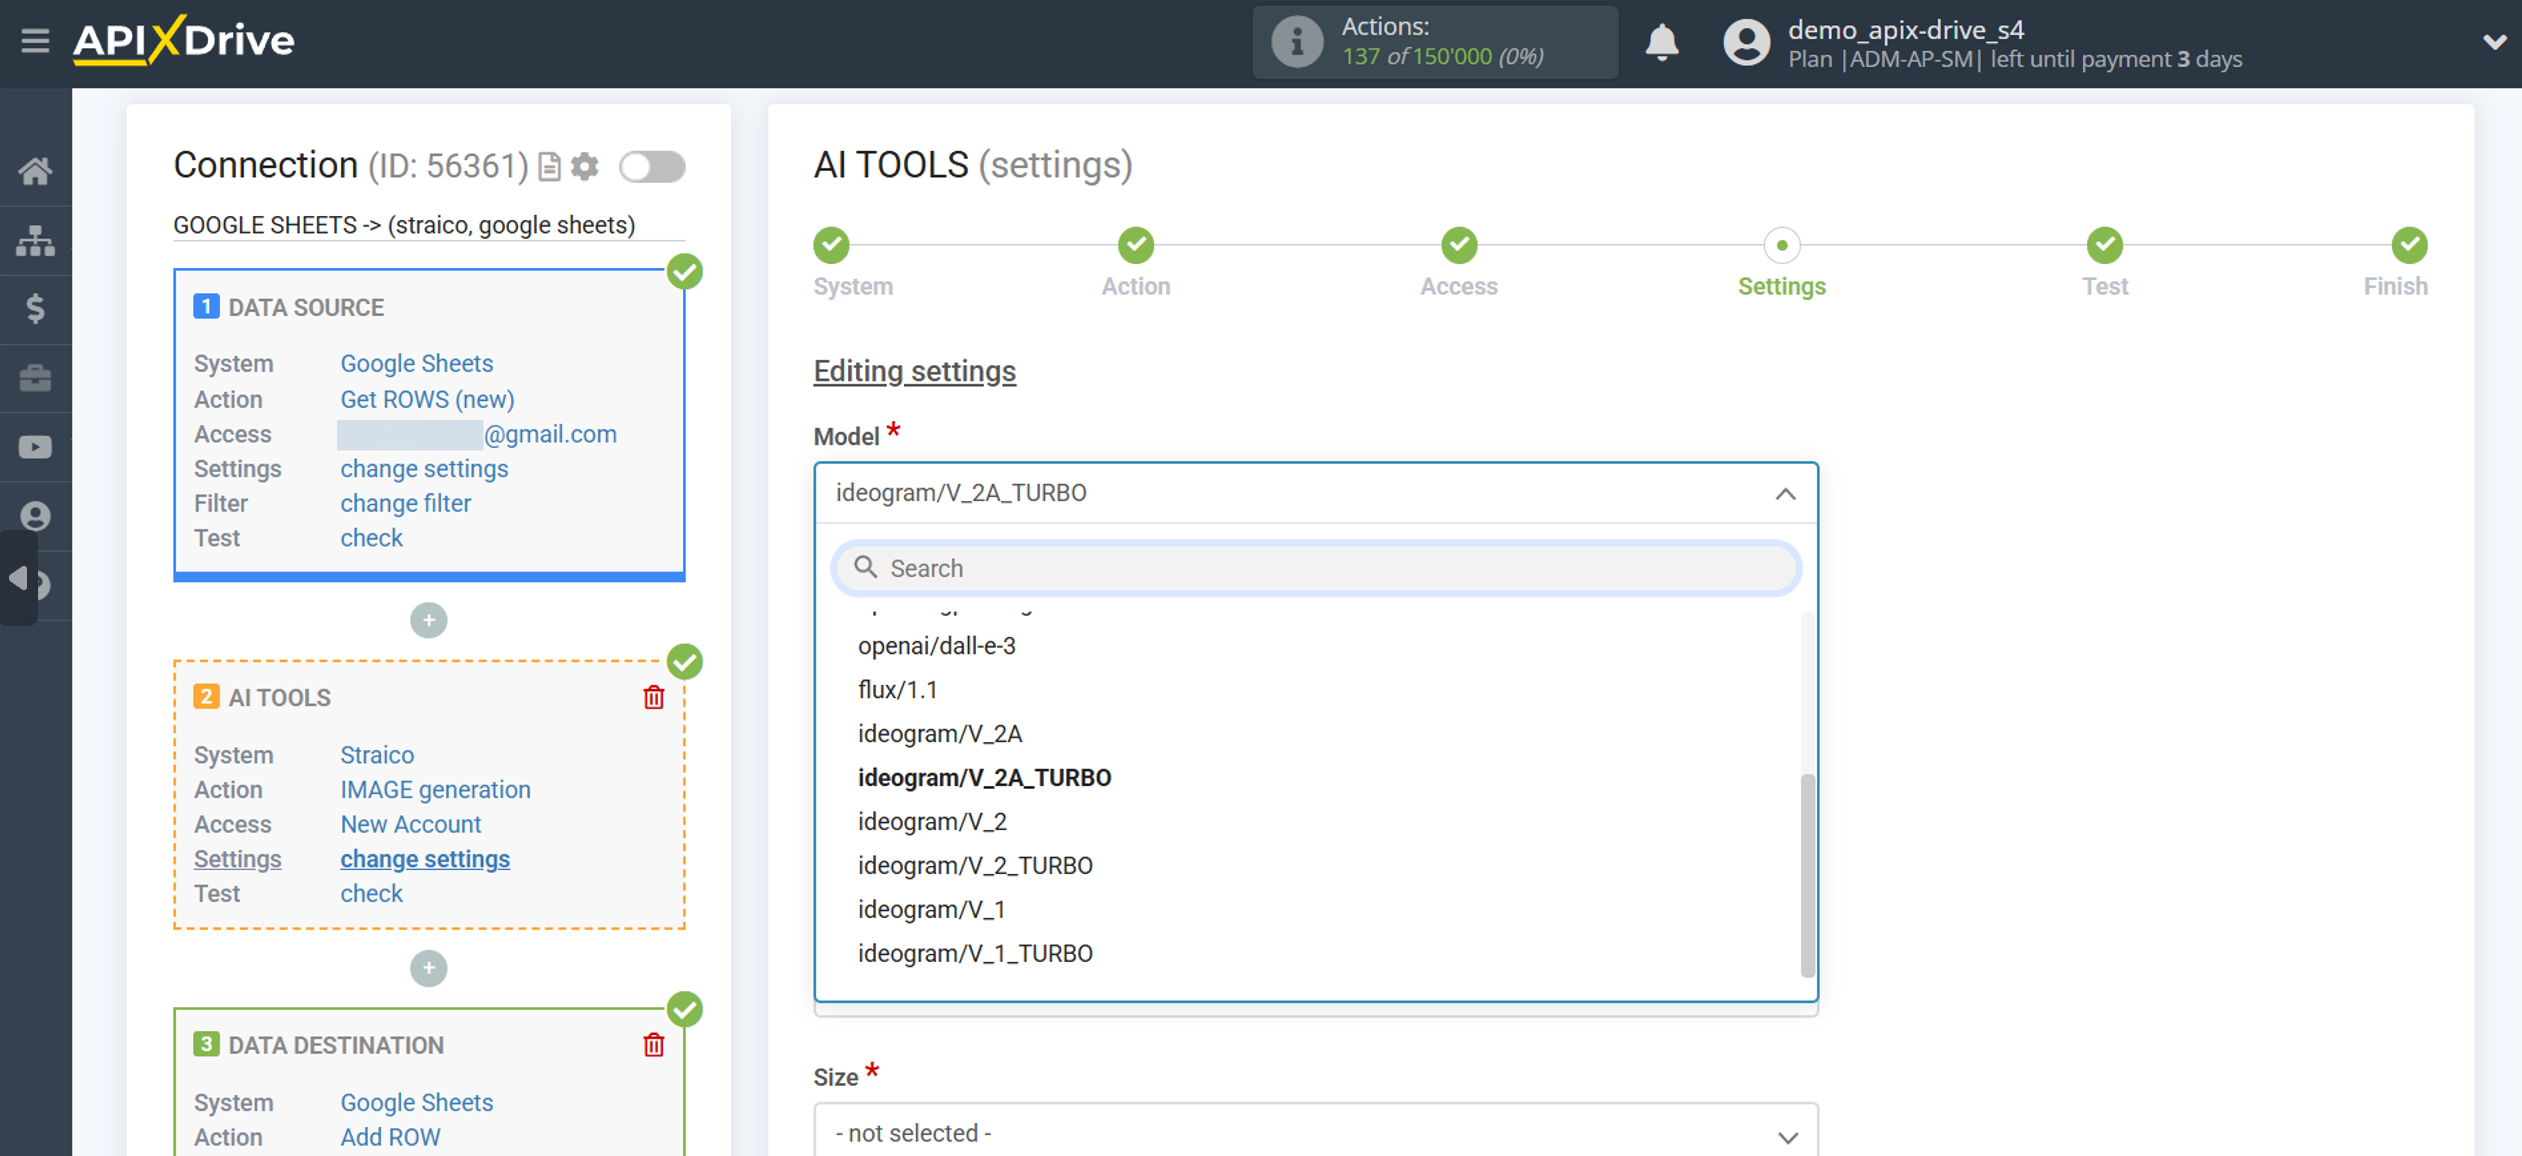Open the hamburger menu
2522x1156 pixels.
coord(35,42)
